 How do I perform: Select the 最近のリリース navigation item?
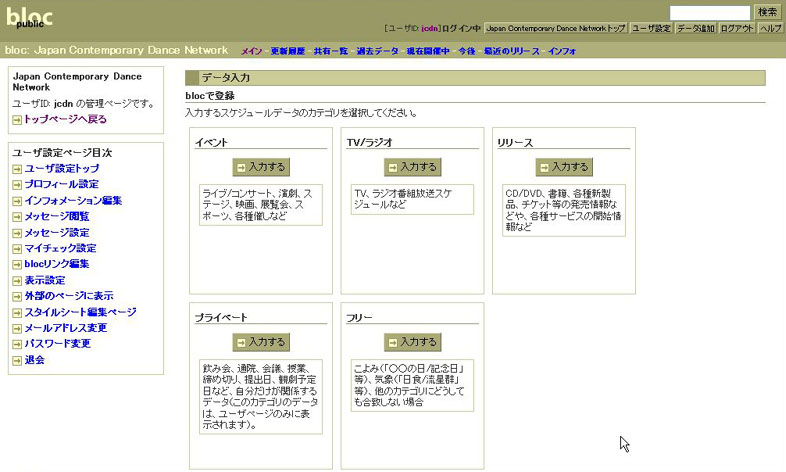[512, 51]
